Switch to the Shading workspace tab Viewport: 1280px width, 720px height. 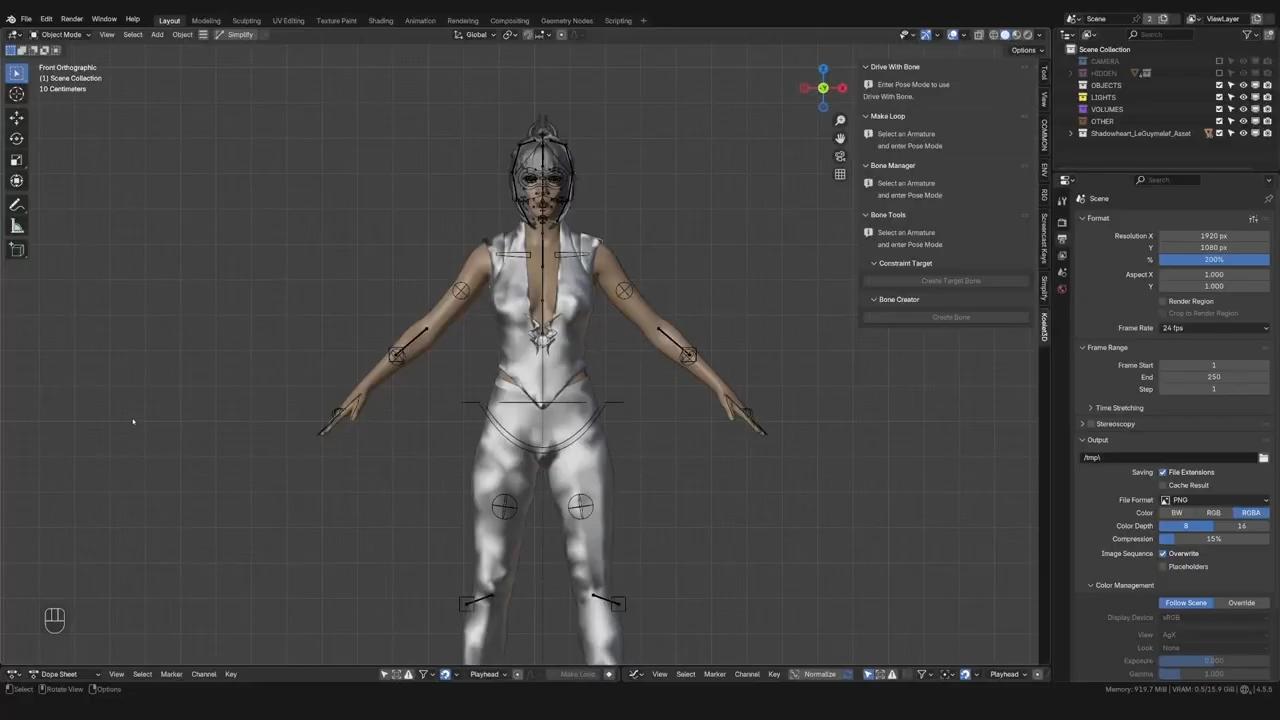click(380, 21)
